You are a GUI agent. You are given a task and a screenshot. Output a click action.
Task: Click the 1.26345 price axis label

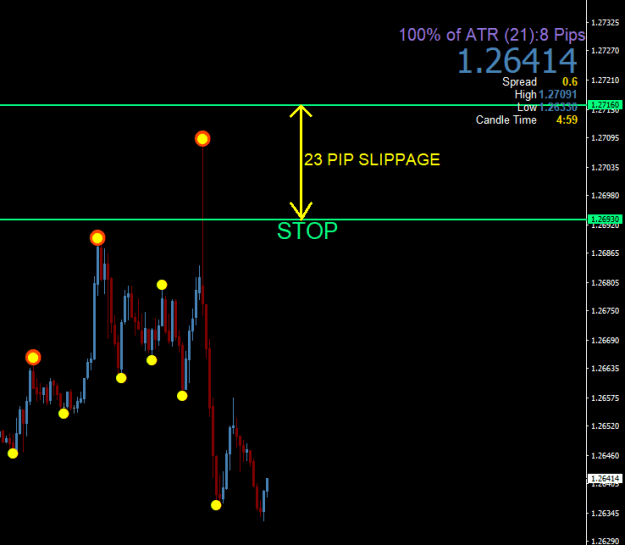605,513
